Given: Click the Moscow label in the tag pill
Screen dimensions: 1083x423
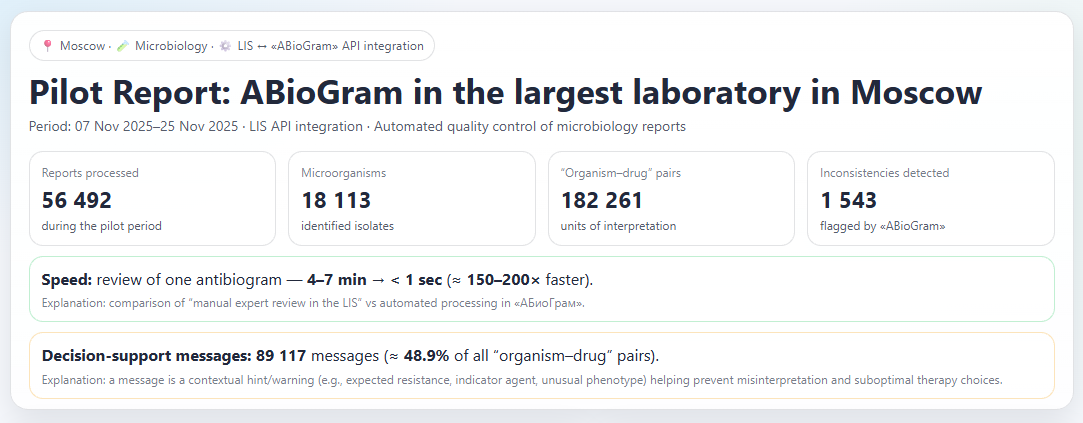Looking at the screenshot, I should (82, 46).
